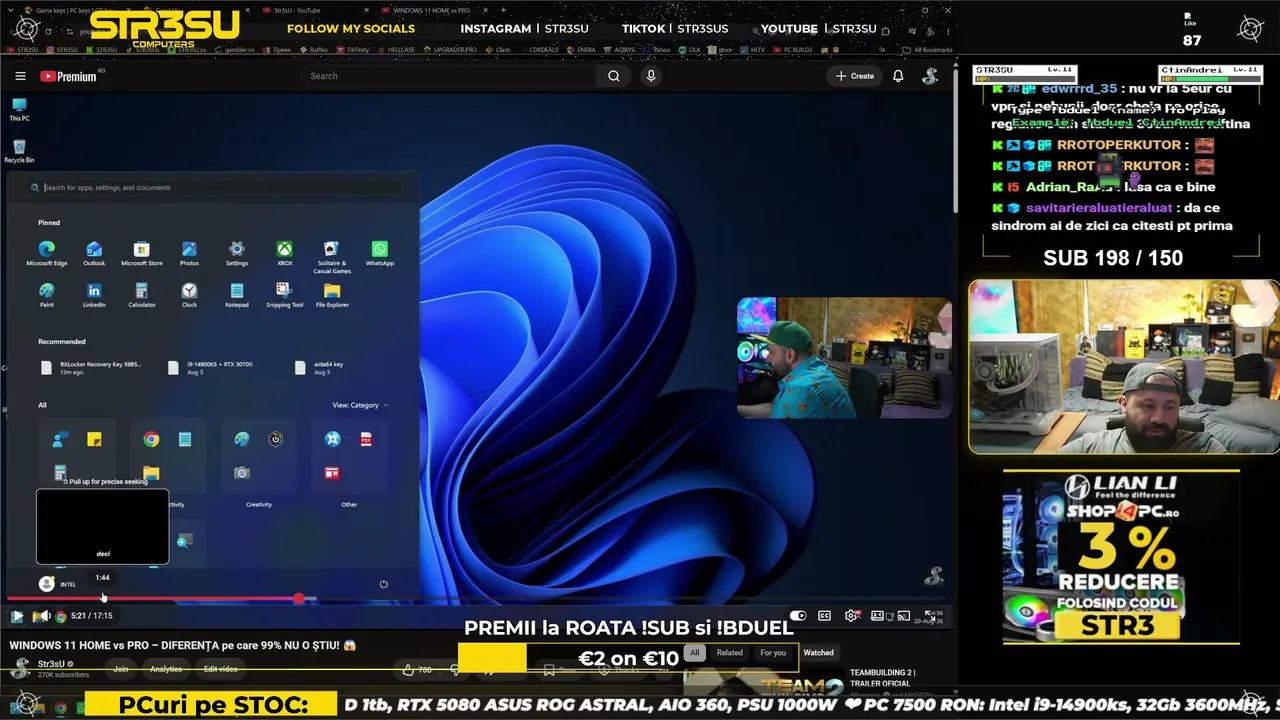Click the Join channel button
Screen dimensions: 1280x720
click(121, 669)
